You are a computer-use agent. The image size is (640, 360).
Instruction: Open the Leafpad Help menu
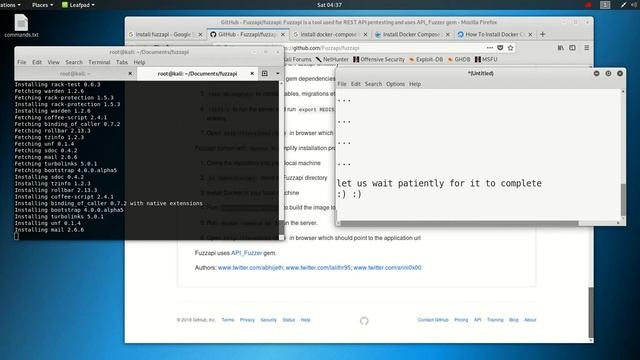click(415, 84)
